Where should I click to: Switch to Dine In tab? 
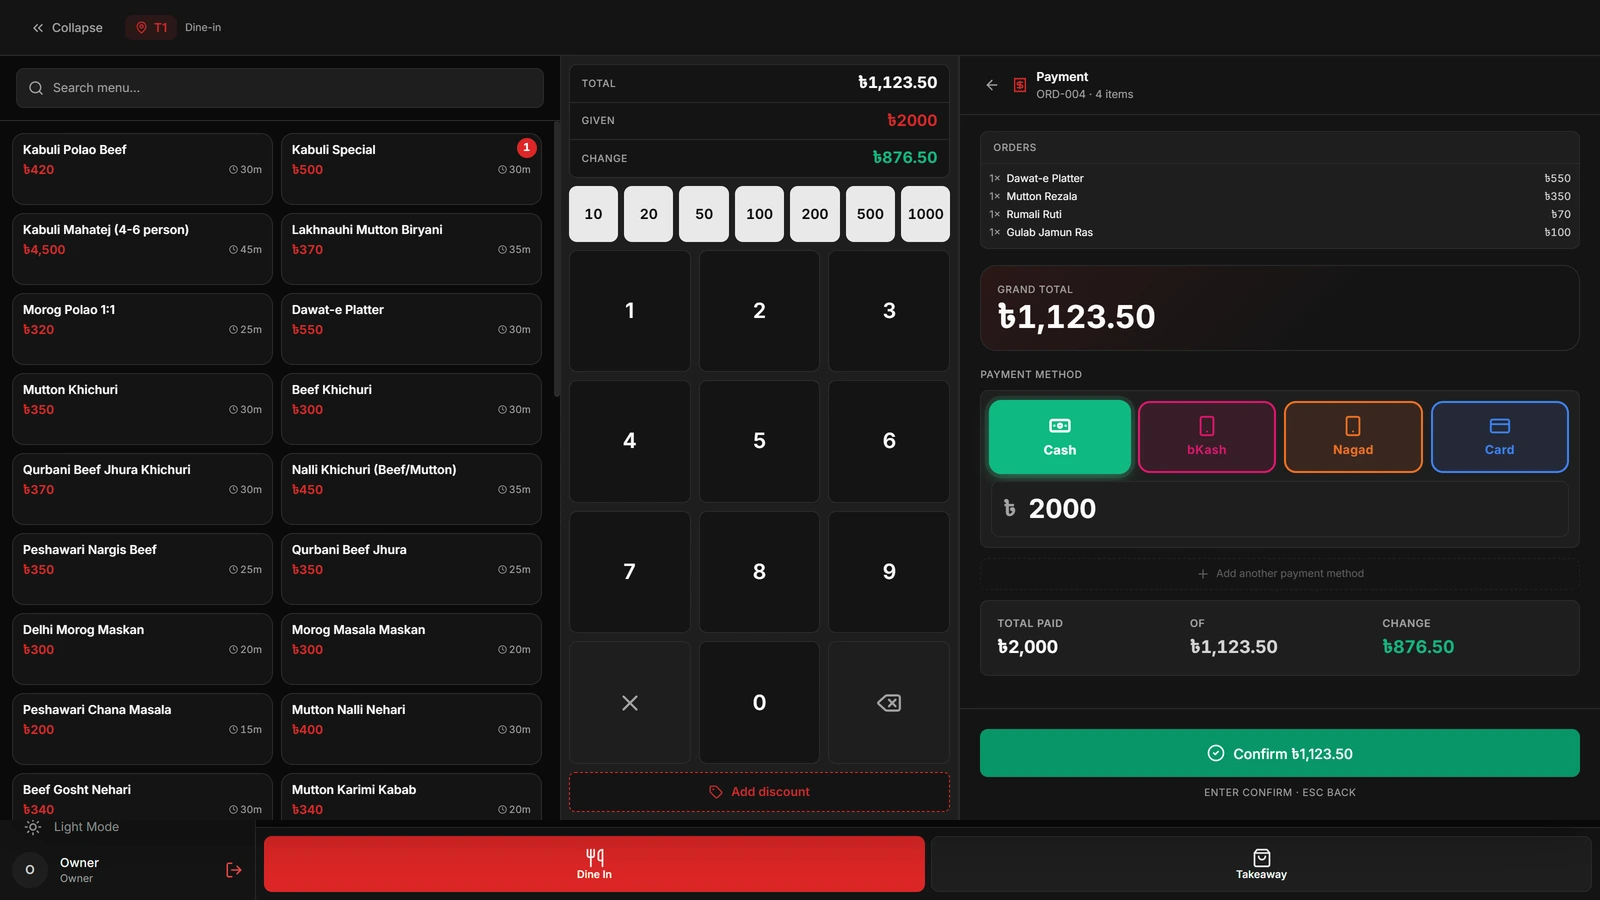click(x=594, y=864)
